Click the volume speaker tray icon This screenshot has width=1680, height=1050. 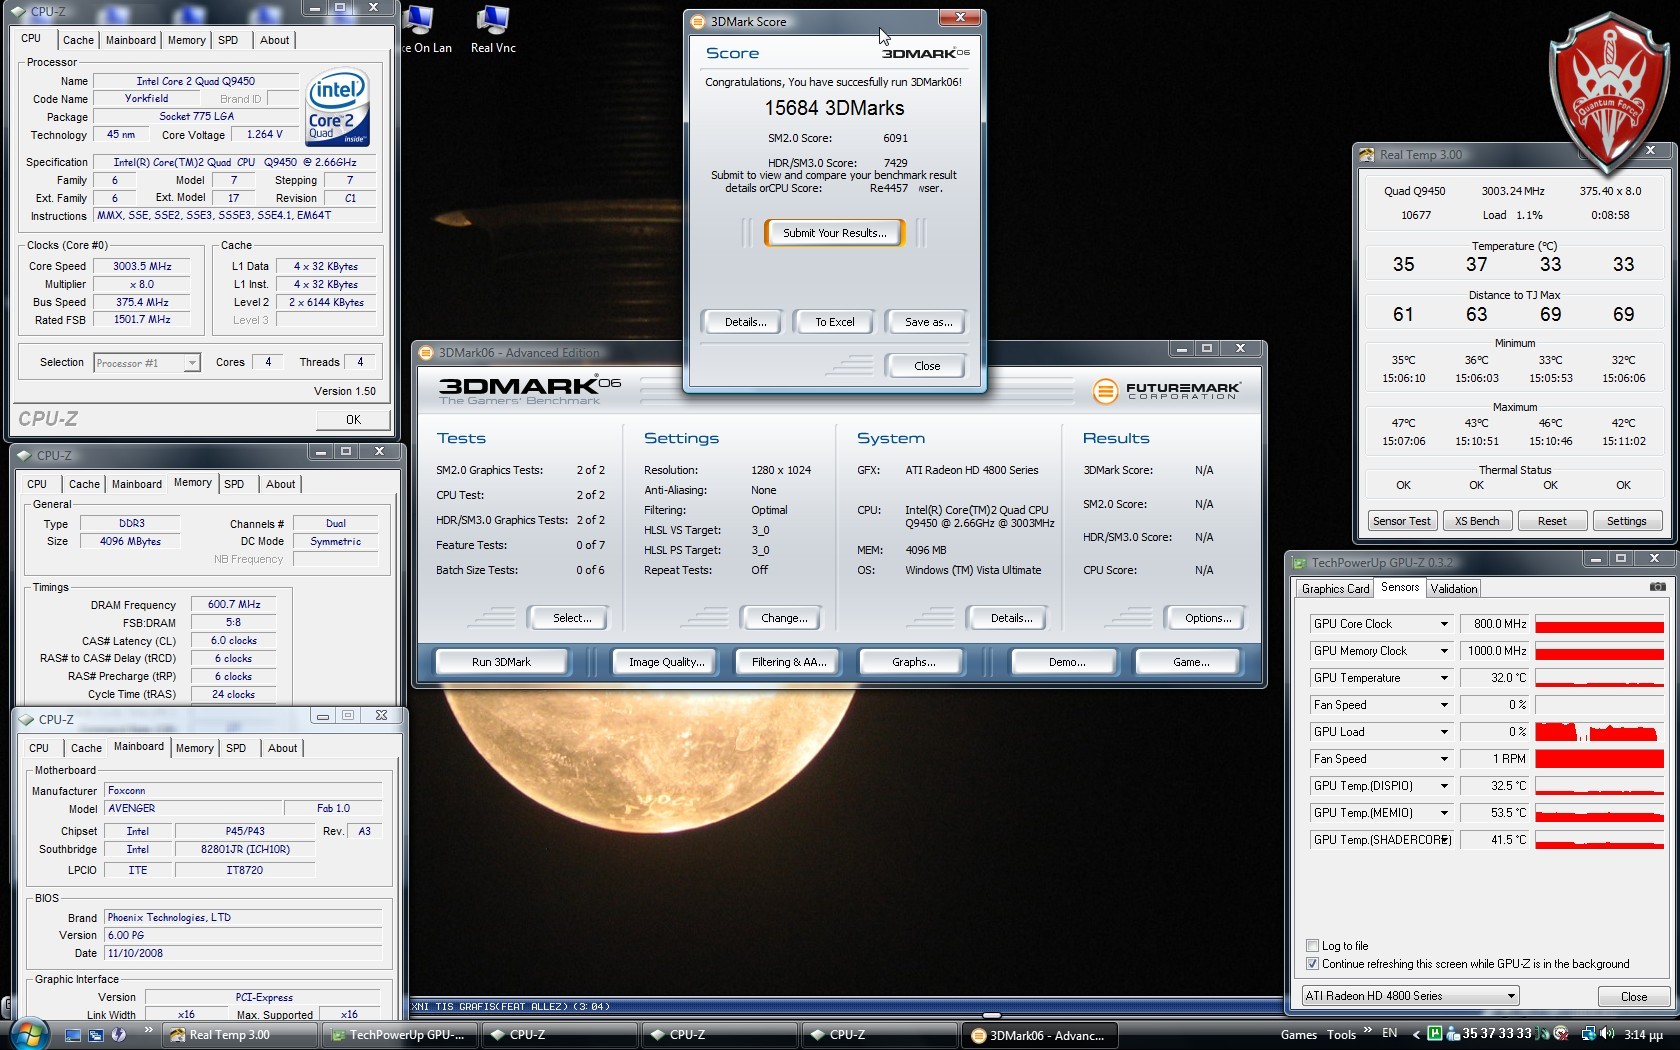tap(1607, 1034)
